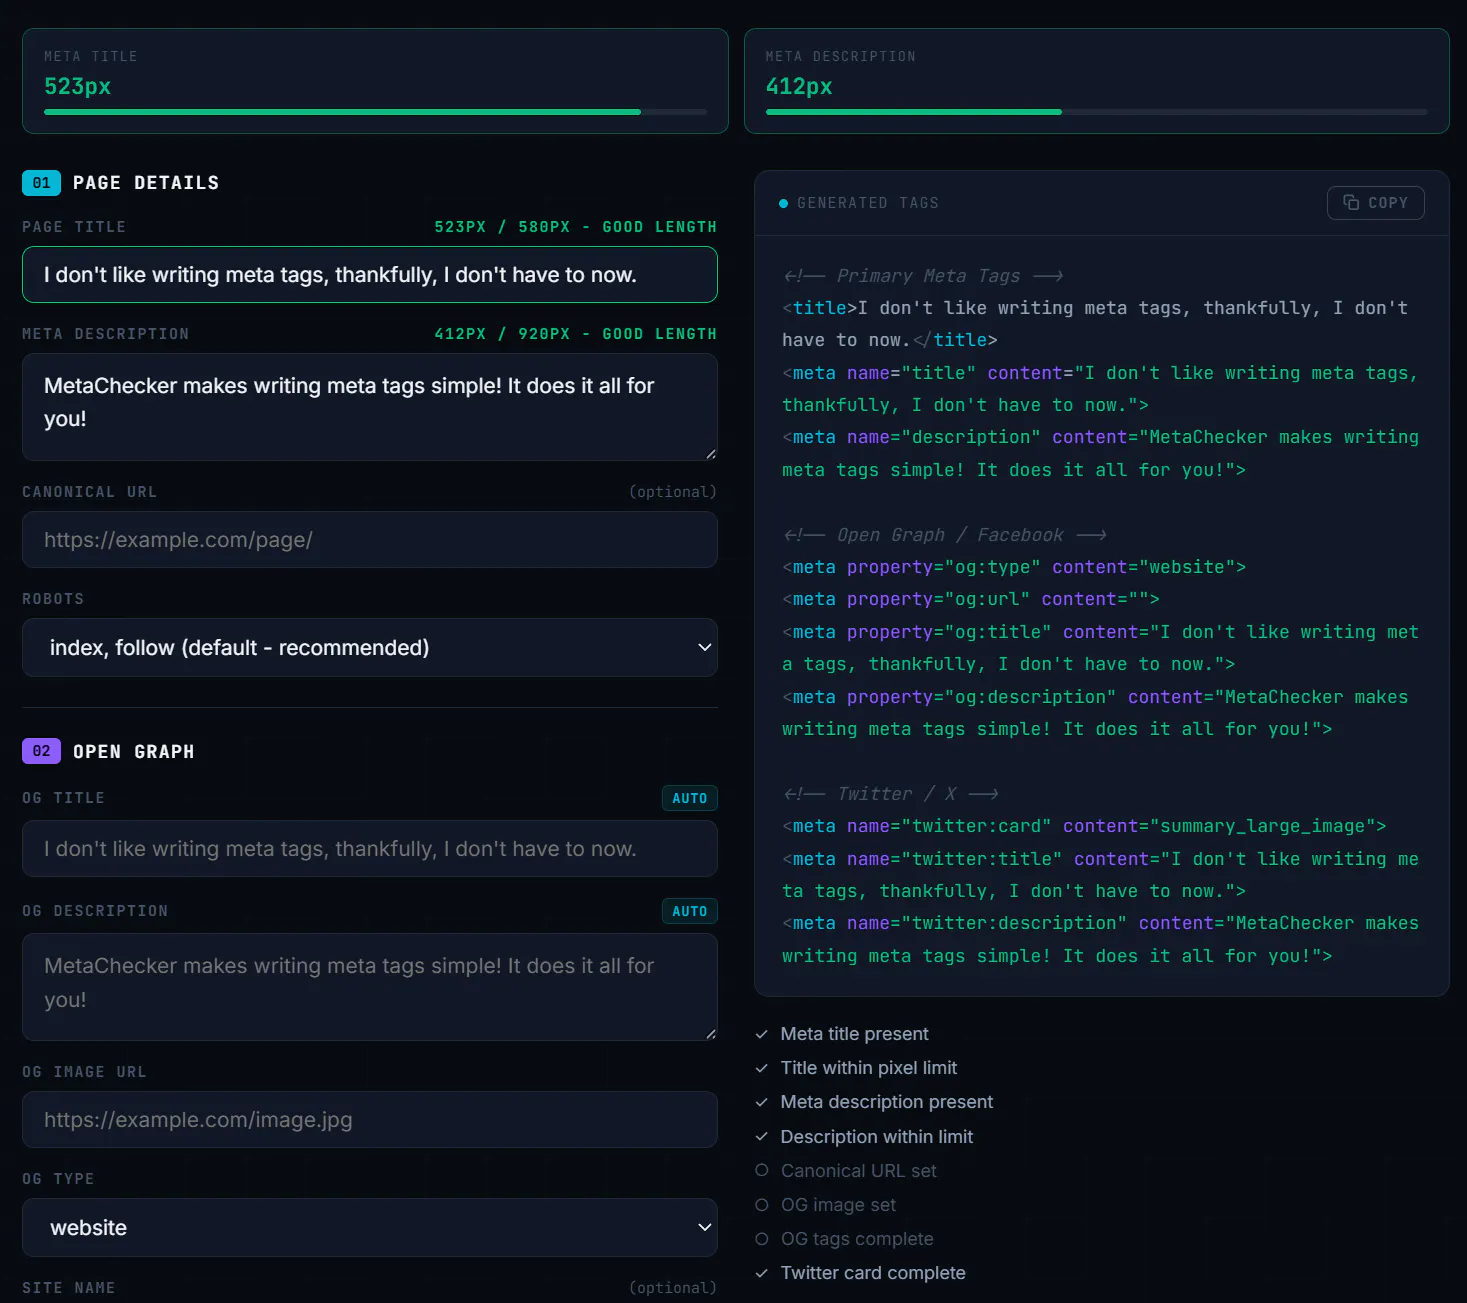This screenshot has height=1303, width=1467.
Task: Click the empty circle beside Canonical URL set
Action: [762, 1170]
